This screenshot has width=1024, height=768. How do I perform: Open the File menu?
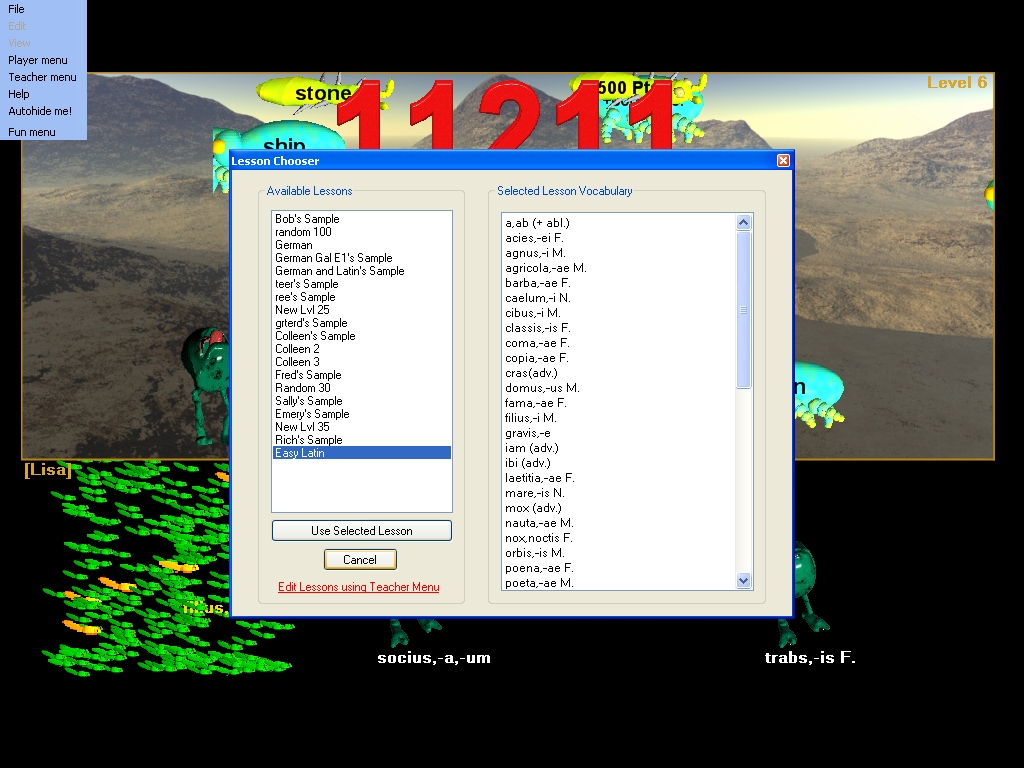[17, 9]
